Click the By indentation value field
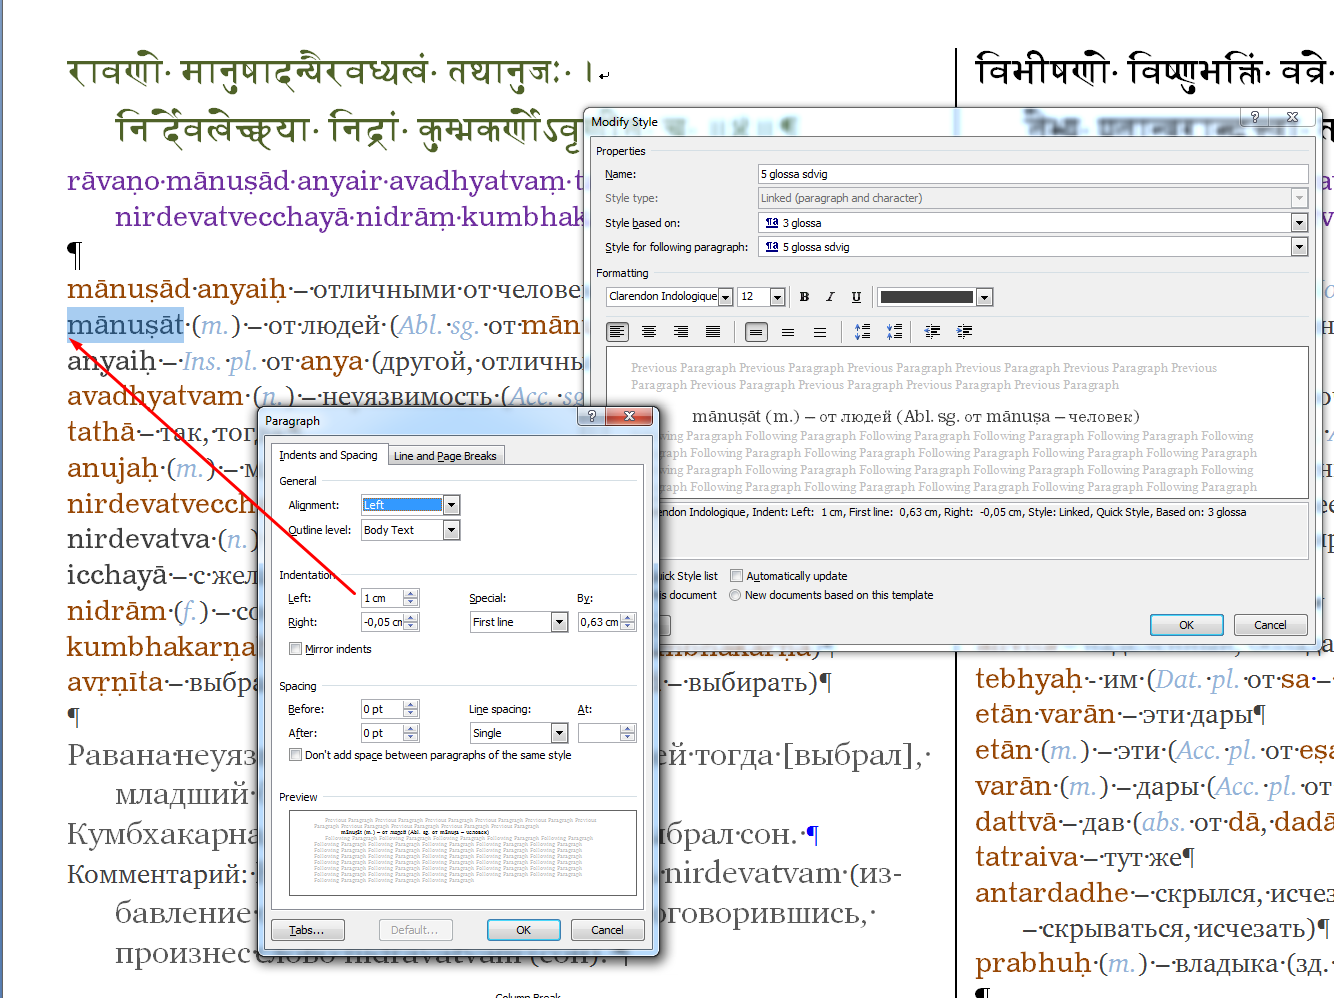 click(x=599, y=622)
